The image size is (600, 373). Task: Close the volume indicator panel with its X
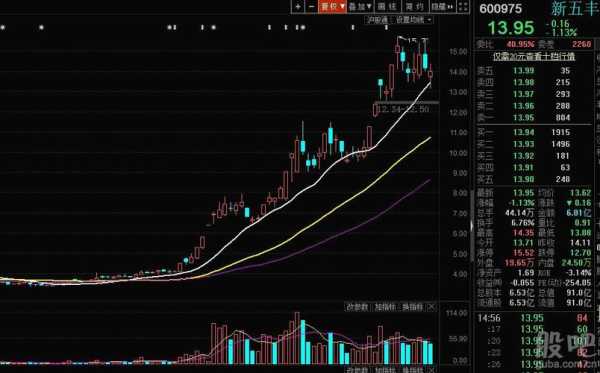[x=431, y=307]
